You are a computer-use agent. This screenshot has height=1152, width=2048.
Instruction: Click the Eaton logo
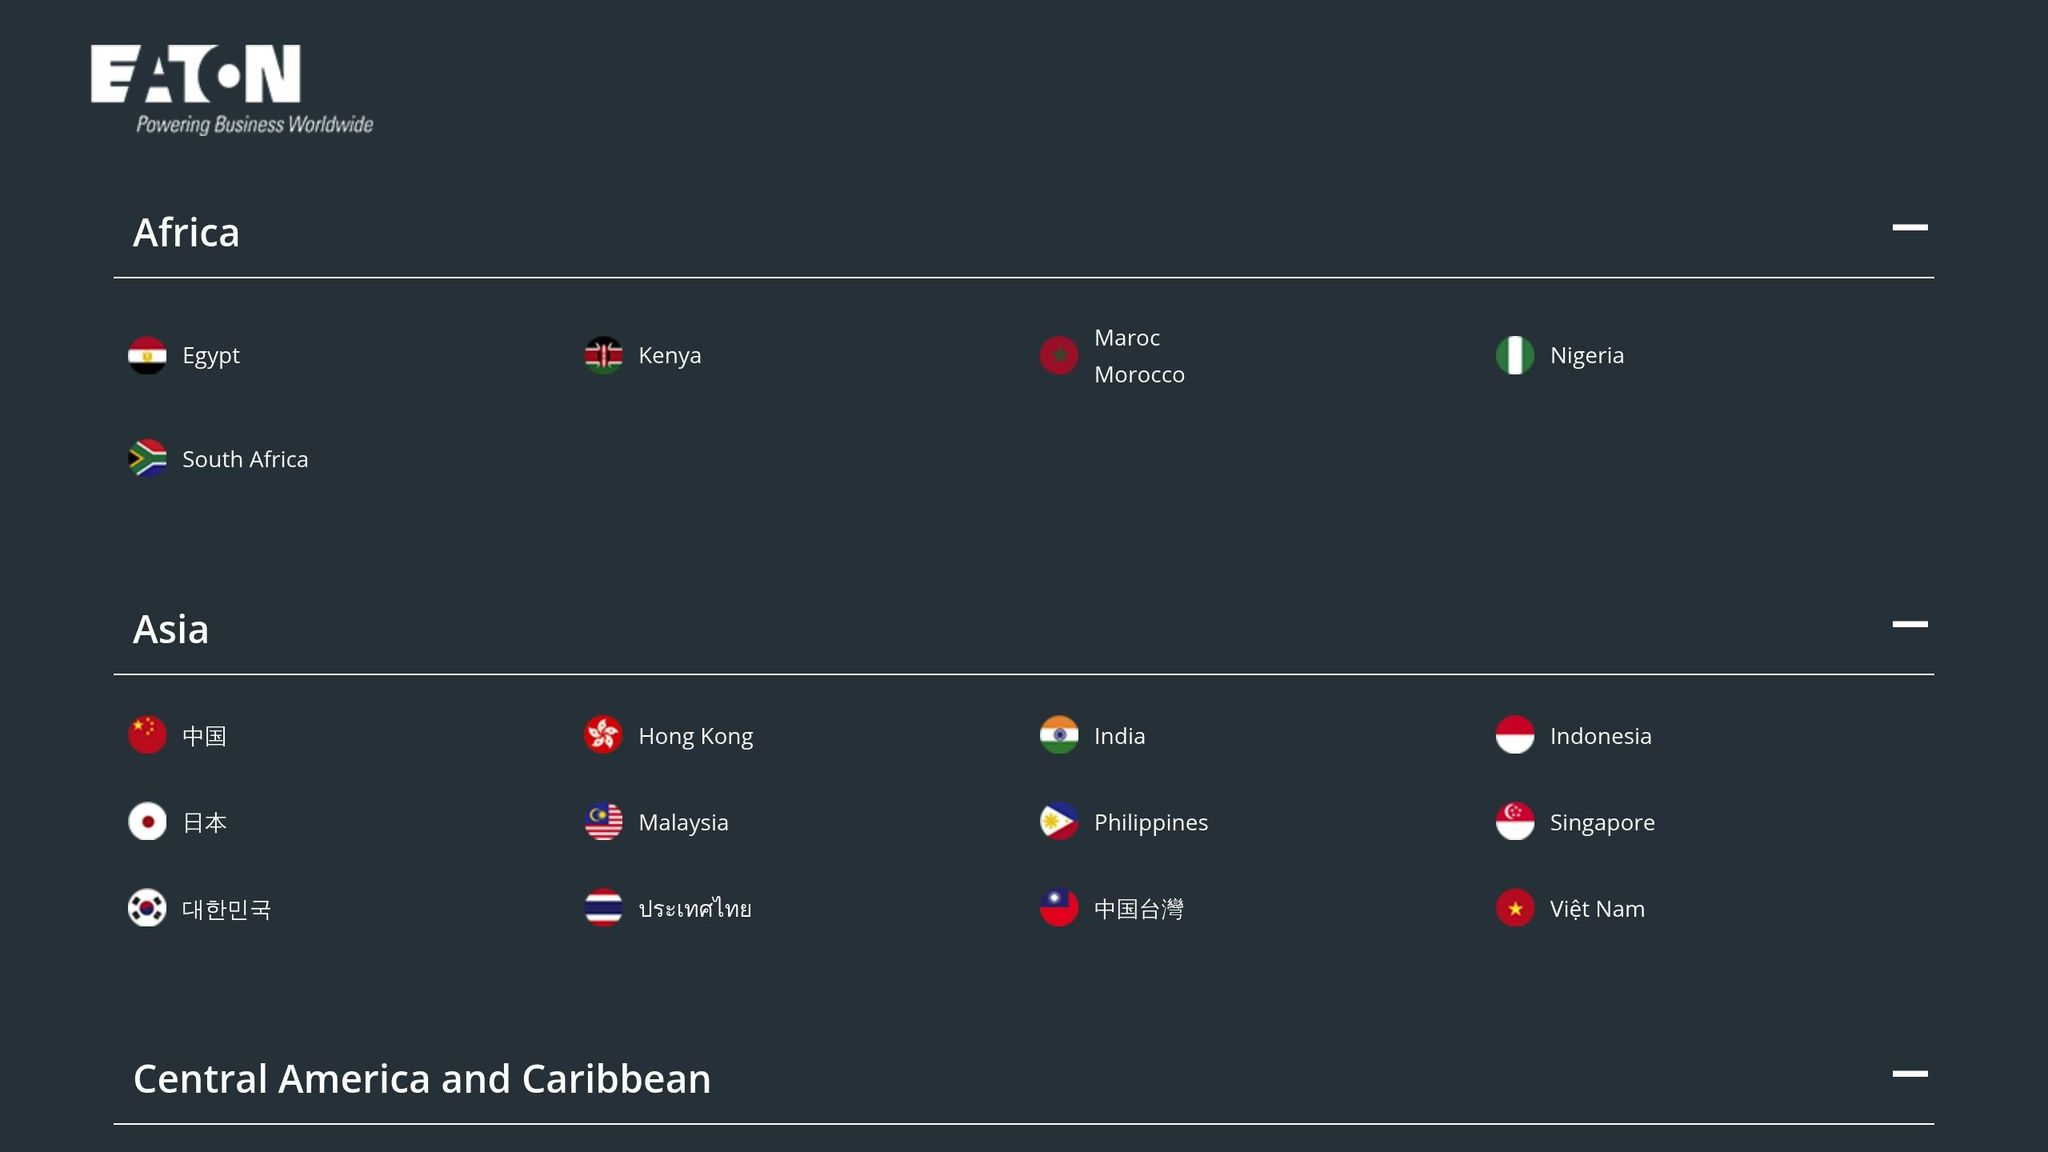pyautogui.click(x=231, y=88)
